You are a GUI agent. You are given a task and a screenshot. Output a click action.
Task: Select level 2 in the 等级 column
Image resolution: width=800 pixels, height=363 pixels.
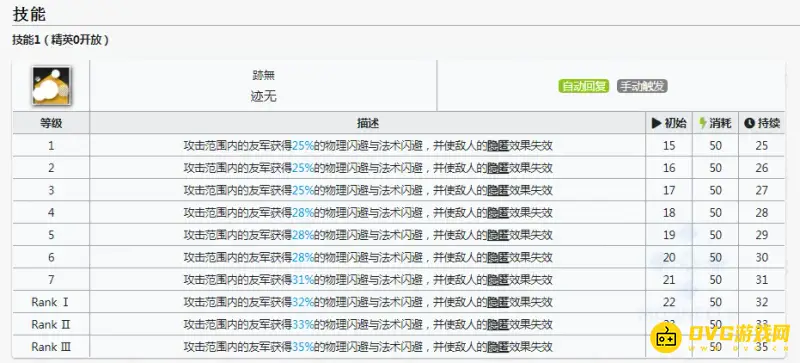click(51, 168)
